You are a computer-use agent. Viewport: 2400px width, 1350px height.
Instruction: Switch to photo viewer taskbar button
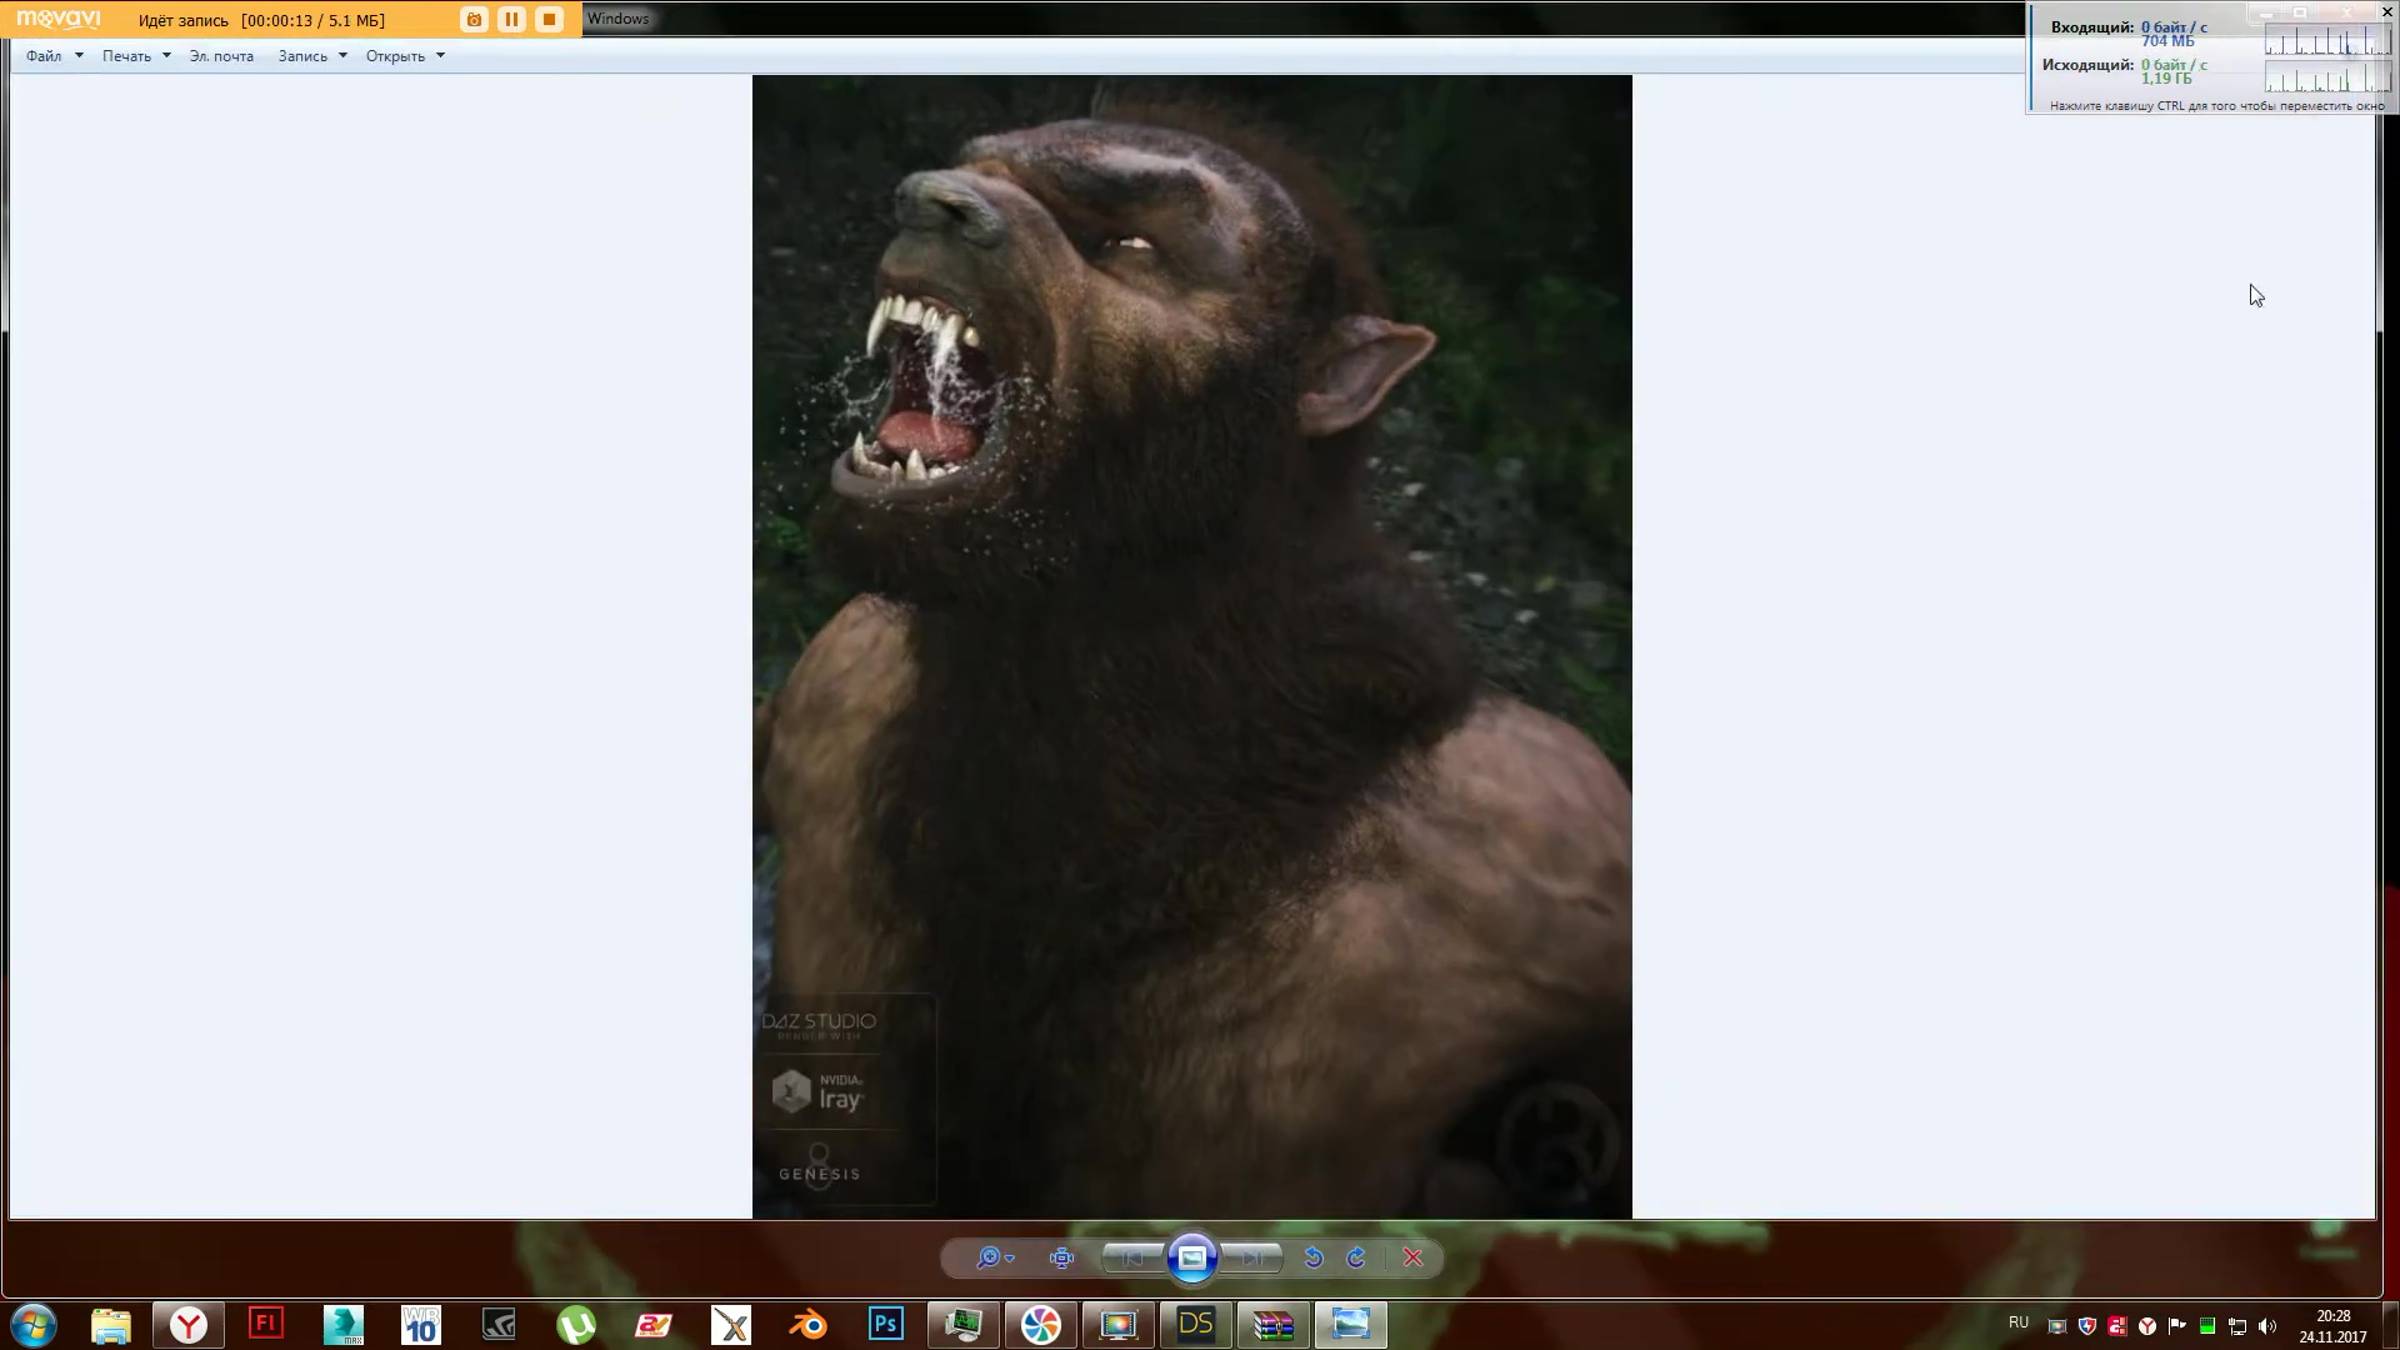click(x=1351, y=1325)
